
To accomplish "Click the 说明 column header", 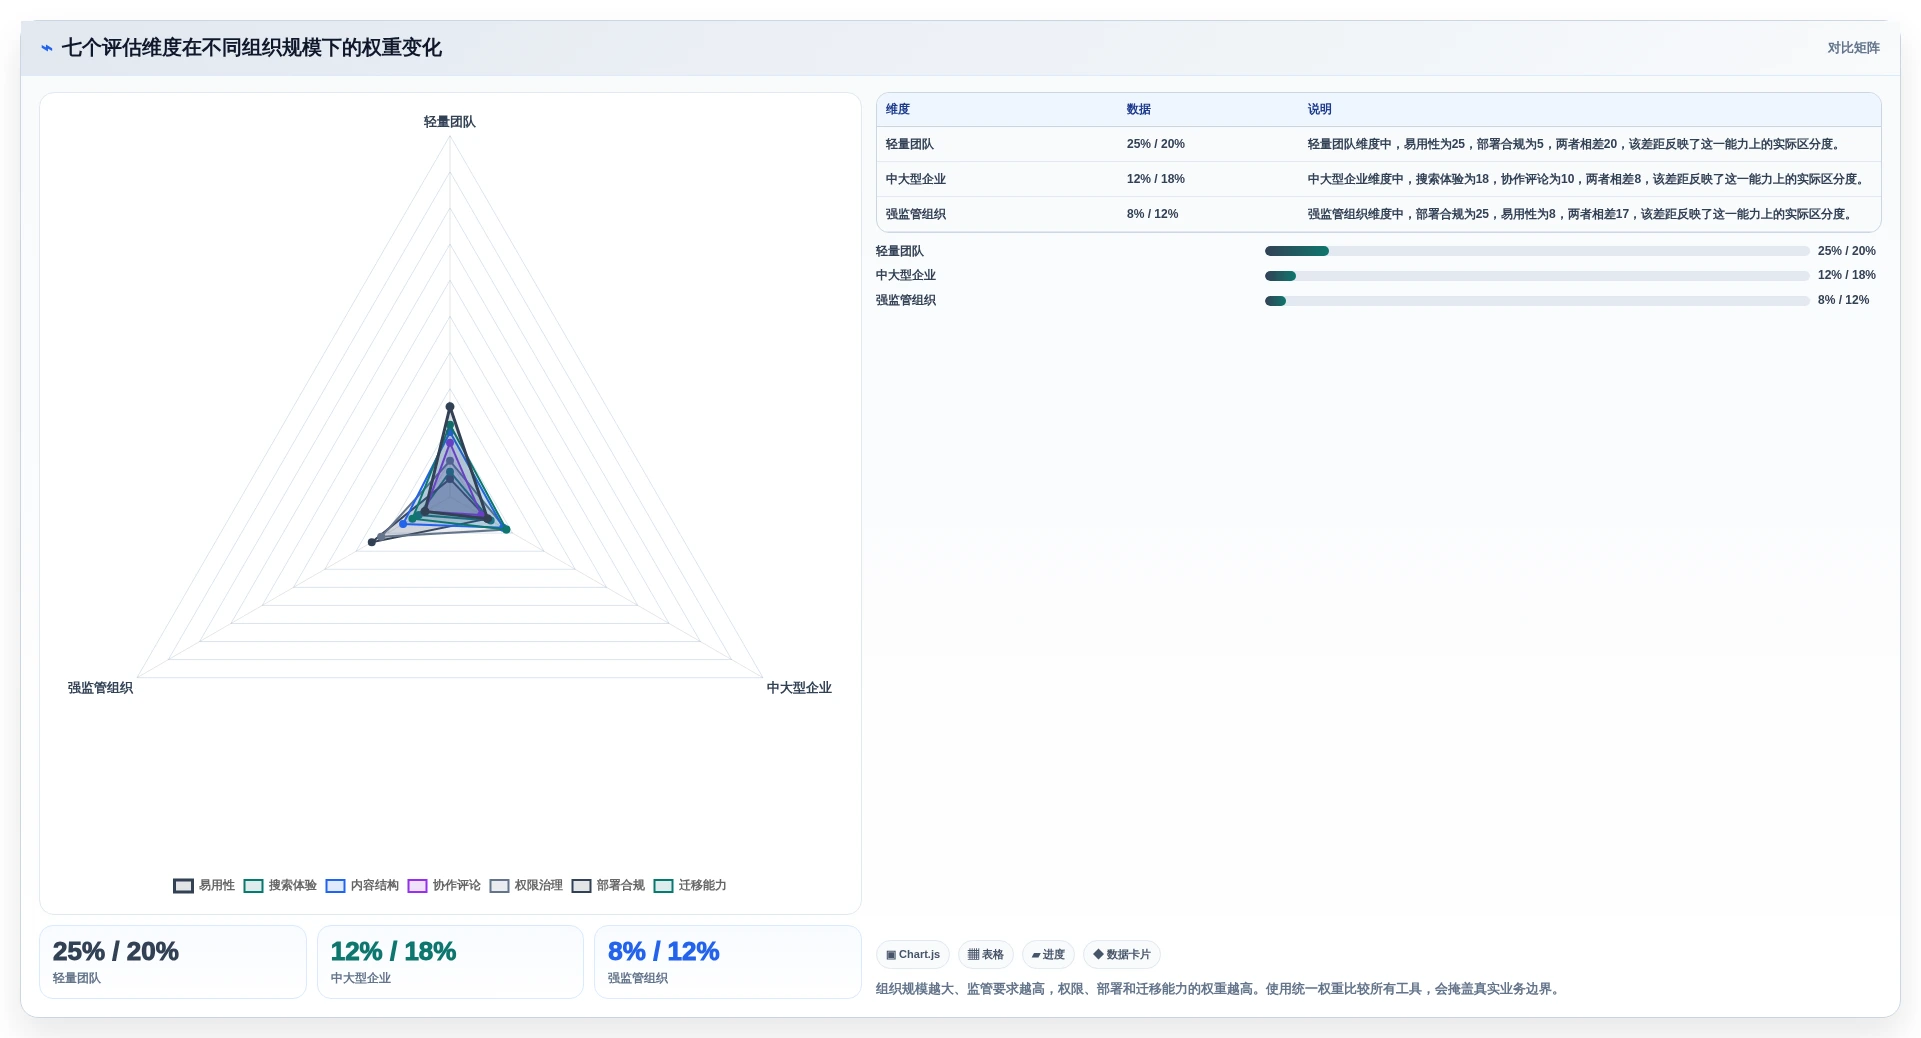I will pyautogui.click(x=1320, y=109).
